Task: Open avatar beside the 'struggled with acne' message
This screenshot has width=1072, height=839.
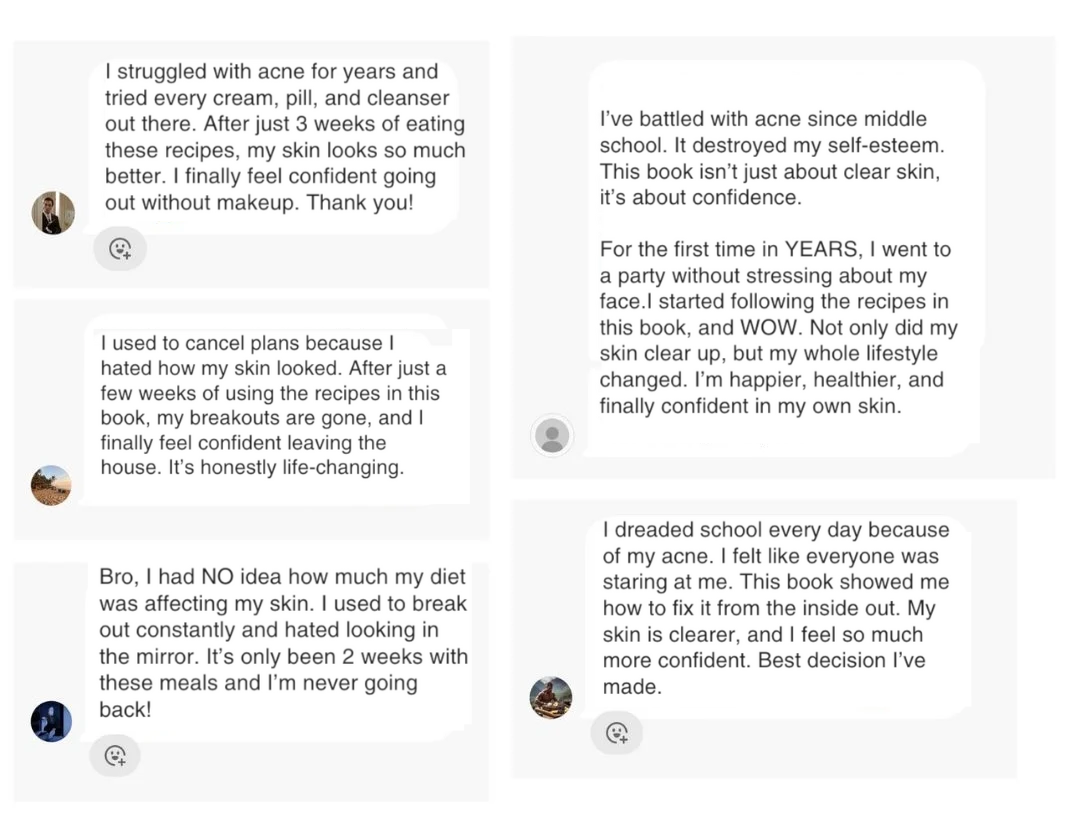Action: click(x=53, y=213)
